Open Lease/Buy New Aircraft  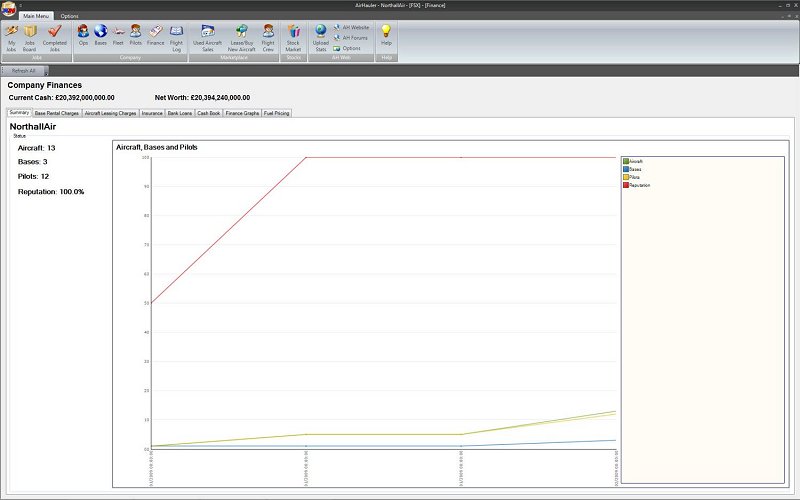pyautogui.click(x=241, y=38)
